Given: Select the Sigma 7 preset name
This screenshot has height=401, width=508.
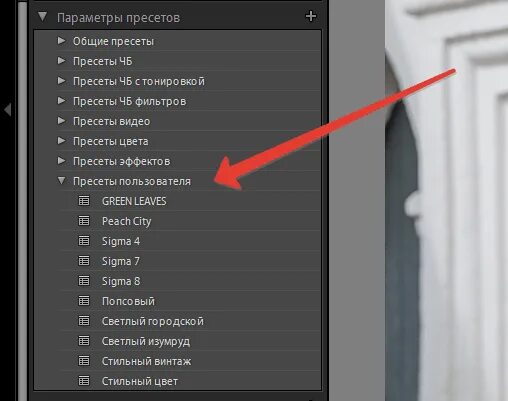Looking at the screenshot, I should 121,261.
